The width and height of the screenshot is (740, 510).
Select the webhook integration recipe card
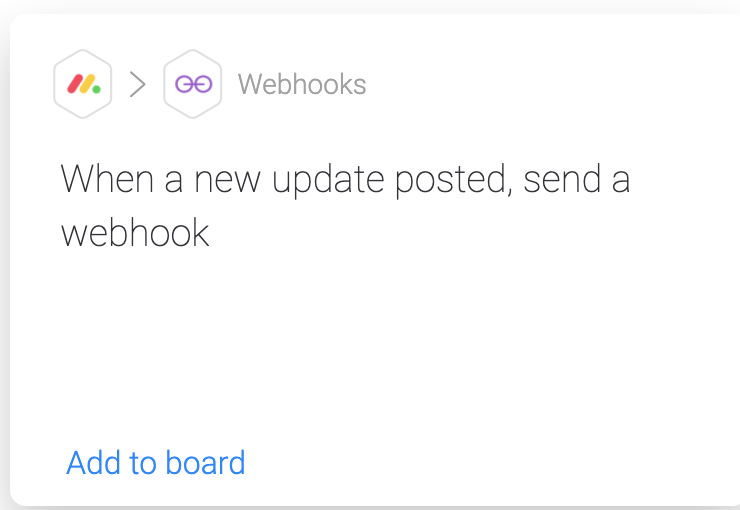click(x=375, y=259)
